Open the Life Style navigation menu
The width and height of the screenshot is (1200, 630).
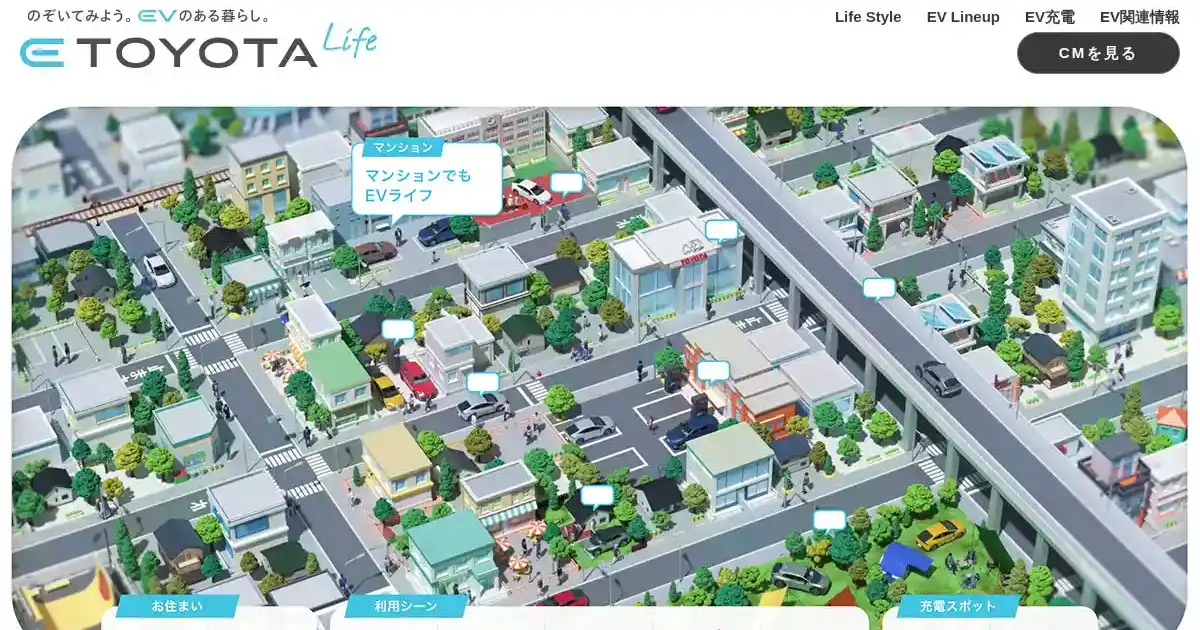(867, 17)
